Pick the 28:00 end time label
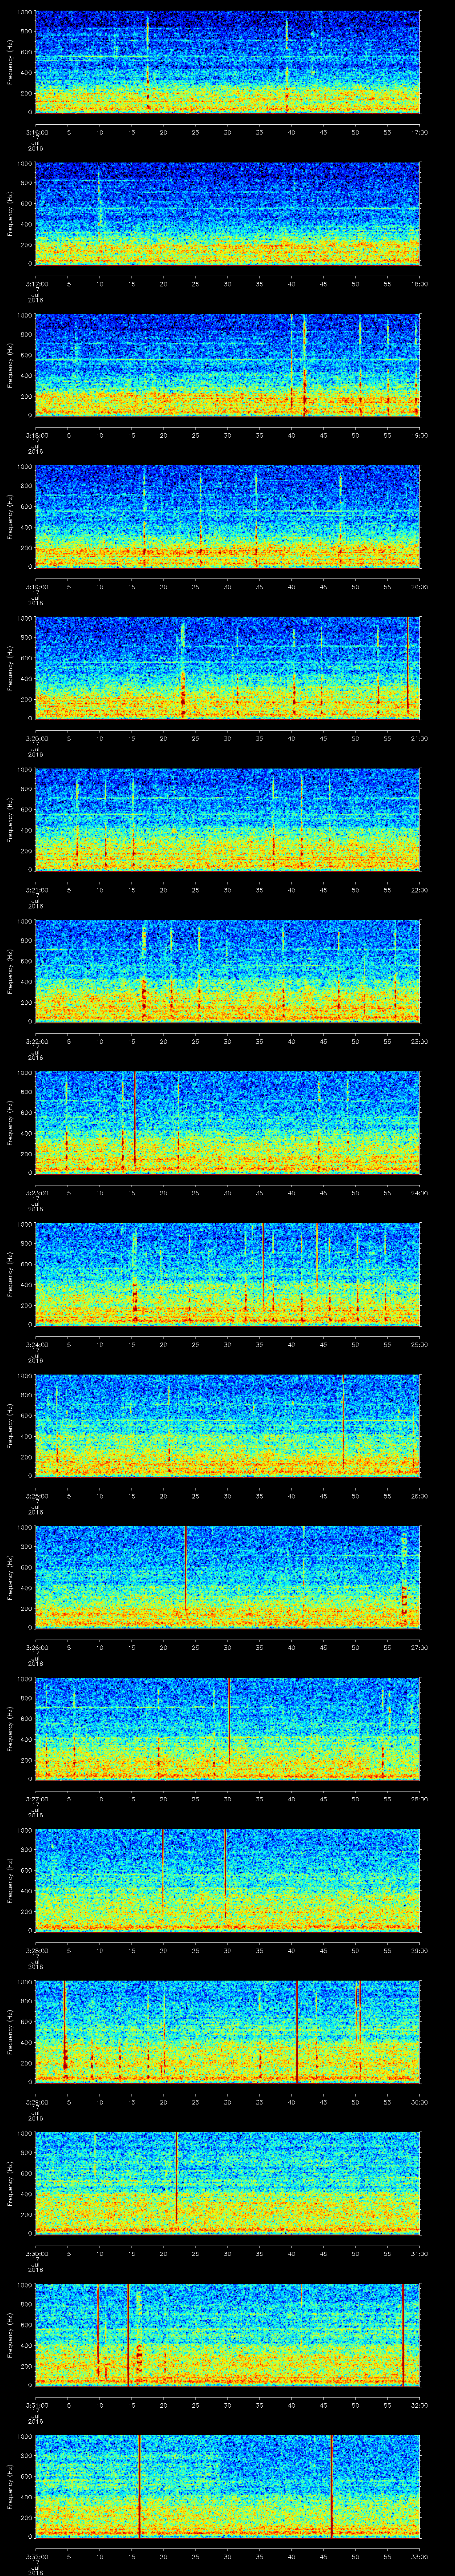The image size is (455, 2576). 419,1799
